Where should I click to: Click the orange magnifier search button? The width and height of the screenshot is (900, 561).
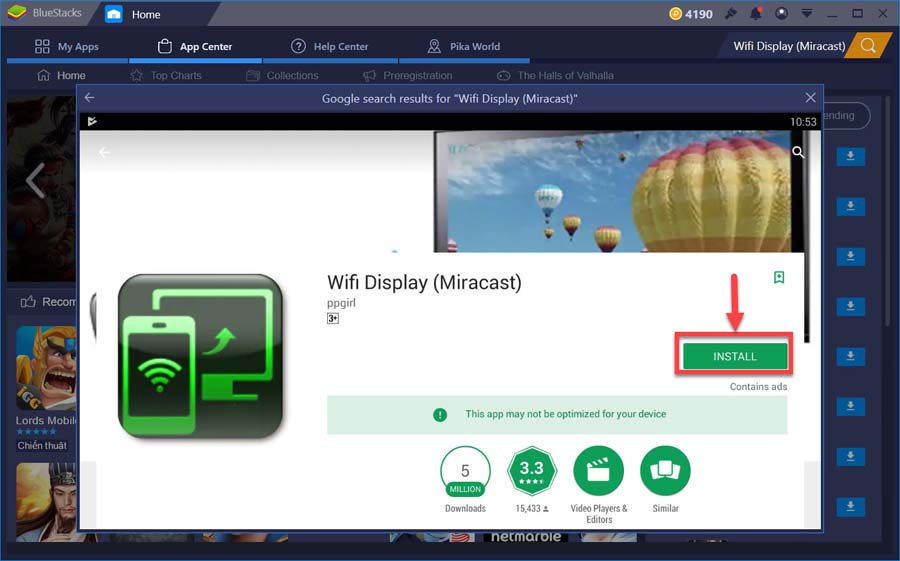(x=868, y=46)
